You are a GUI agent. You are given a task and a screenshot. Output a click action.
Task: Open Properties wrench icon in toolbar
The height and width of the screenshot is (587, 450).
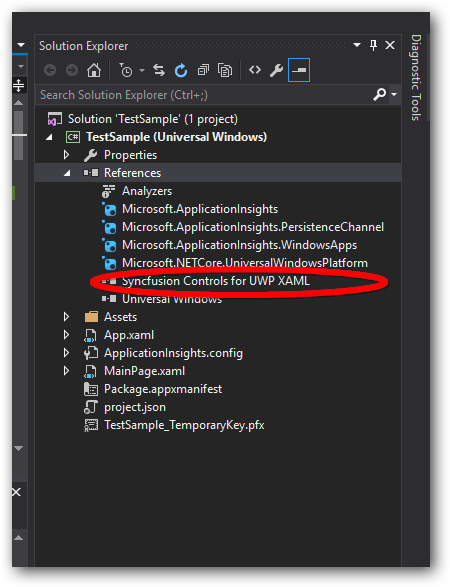point(276,70)
